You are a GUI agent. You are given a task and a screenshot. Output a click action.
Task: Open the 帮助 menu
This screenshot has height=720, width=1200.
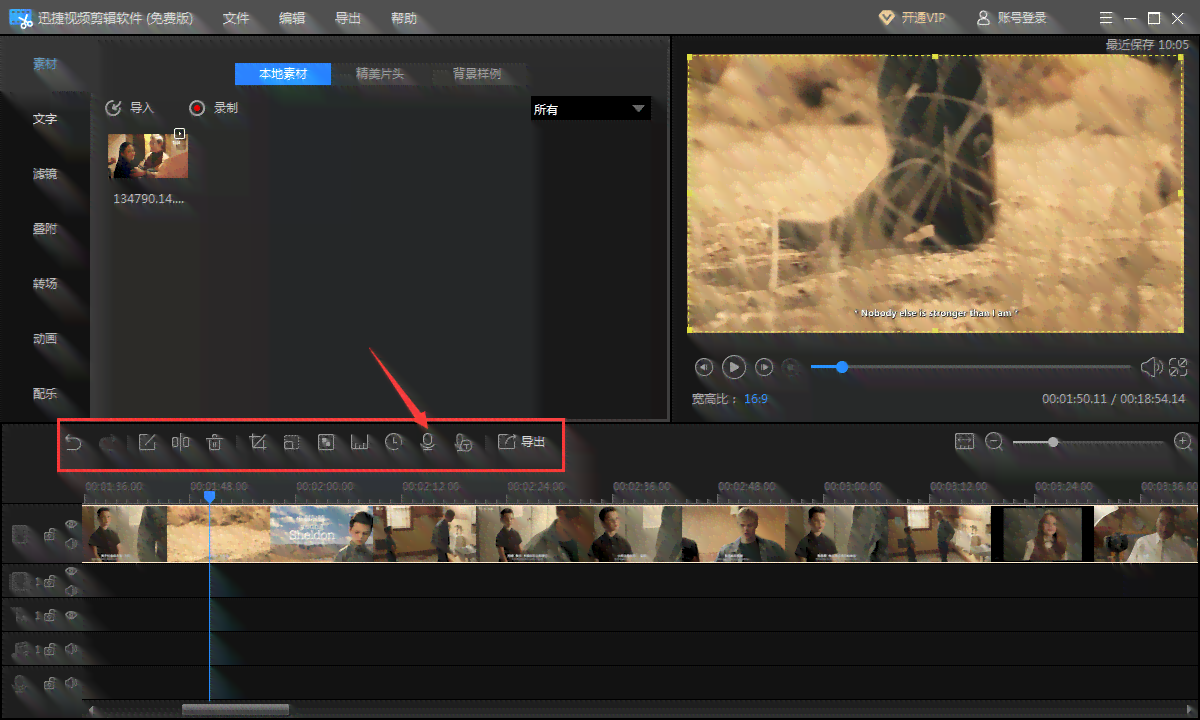(404, 18)
